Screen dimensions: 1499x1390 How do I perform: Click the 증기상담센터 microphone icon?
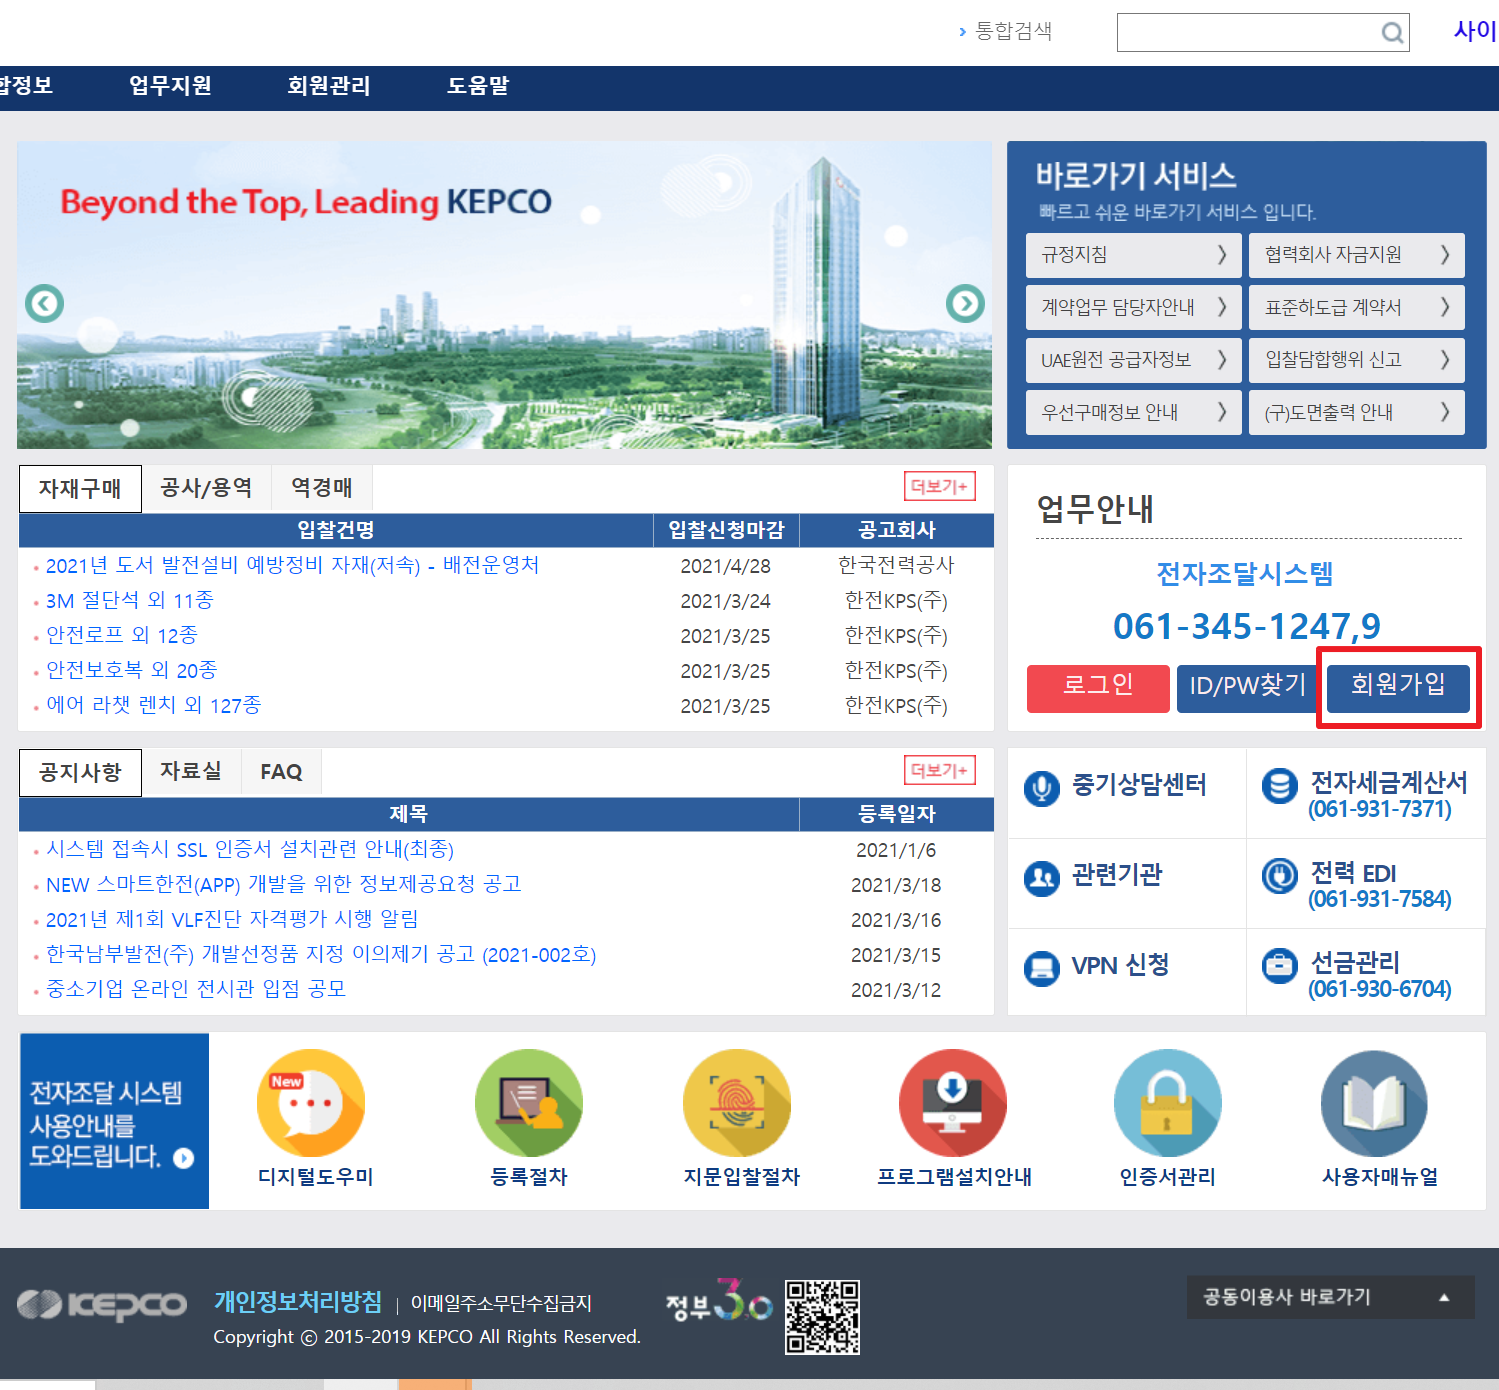(x=1042, y=788)
